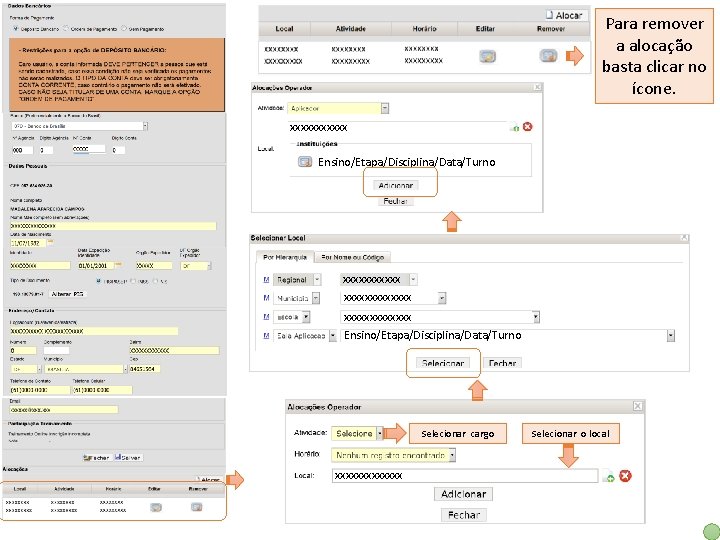Click the Nome mãe completo input field
720x540 pixels.
[113, 226]
